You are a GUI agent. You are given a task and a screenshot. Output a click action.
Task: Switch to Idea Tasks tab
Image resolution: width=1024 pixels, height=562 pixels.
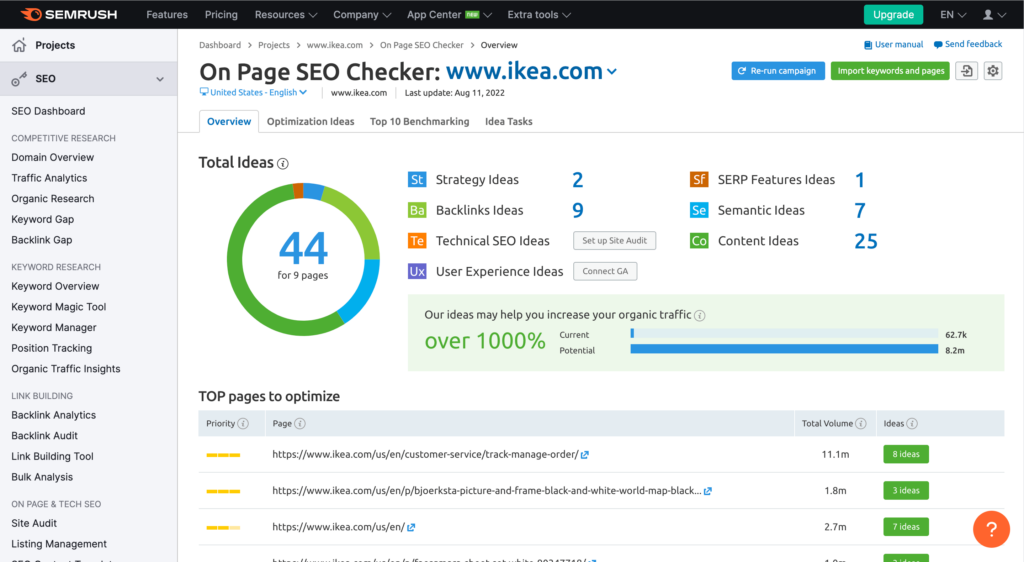(x=509, y=121)
